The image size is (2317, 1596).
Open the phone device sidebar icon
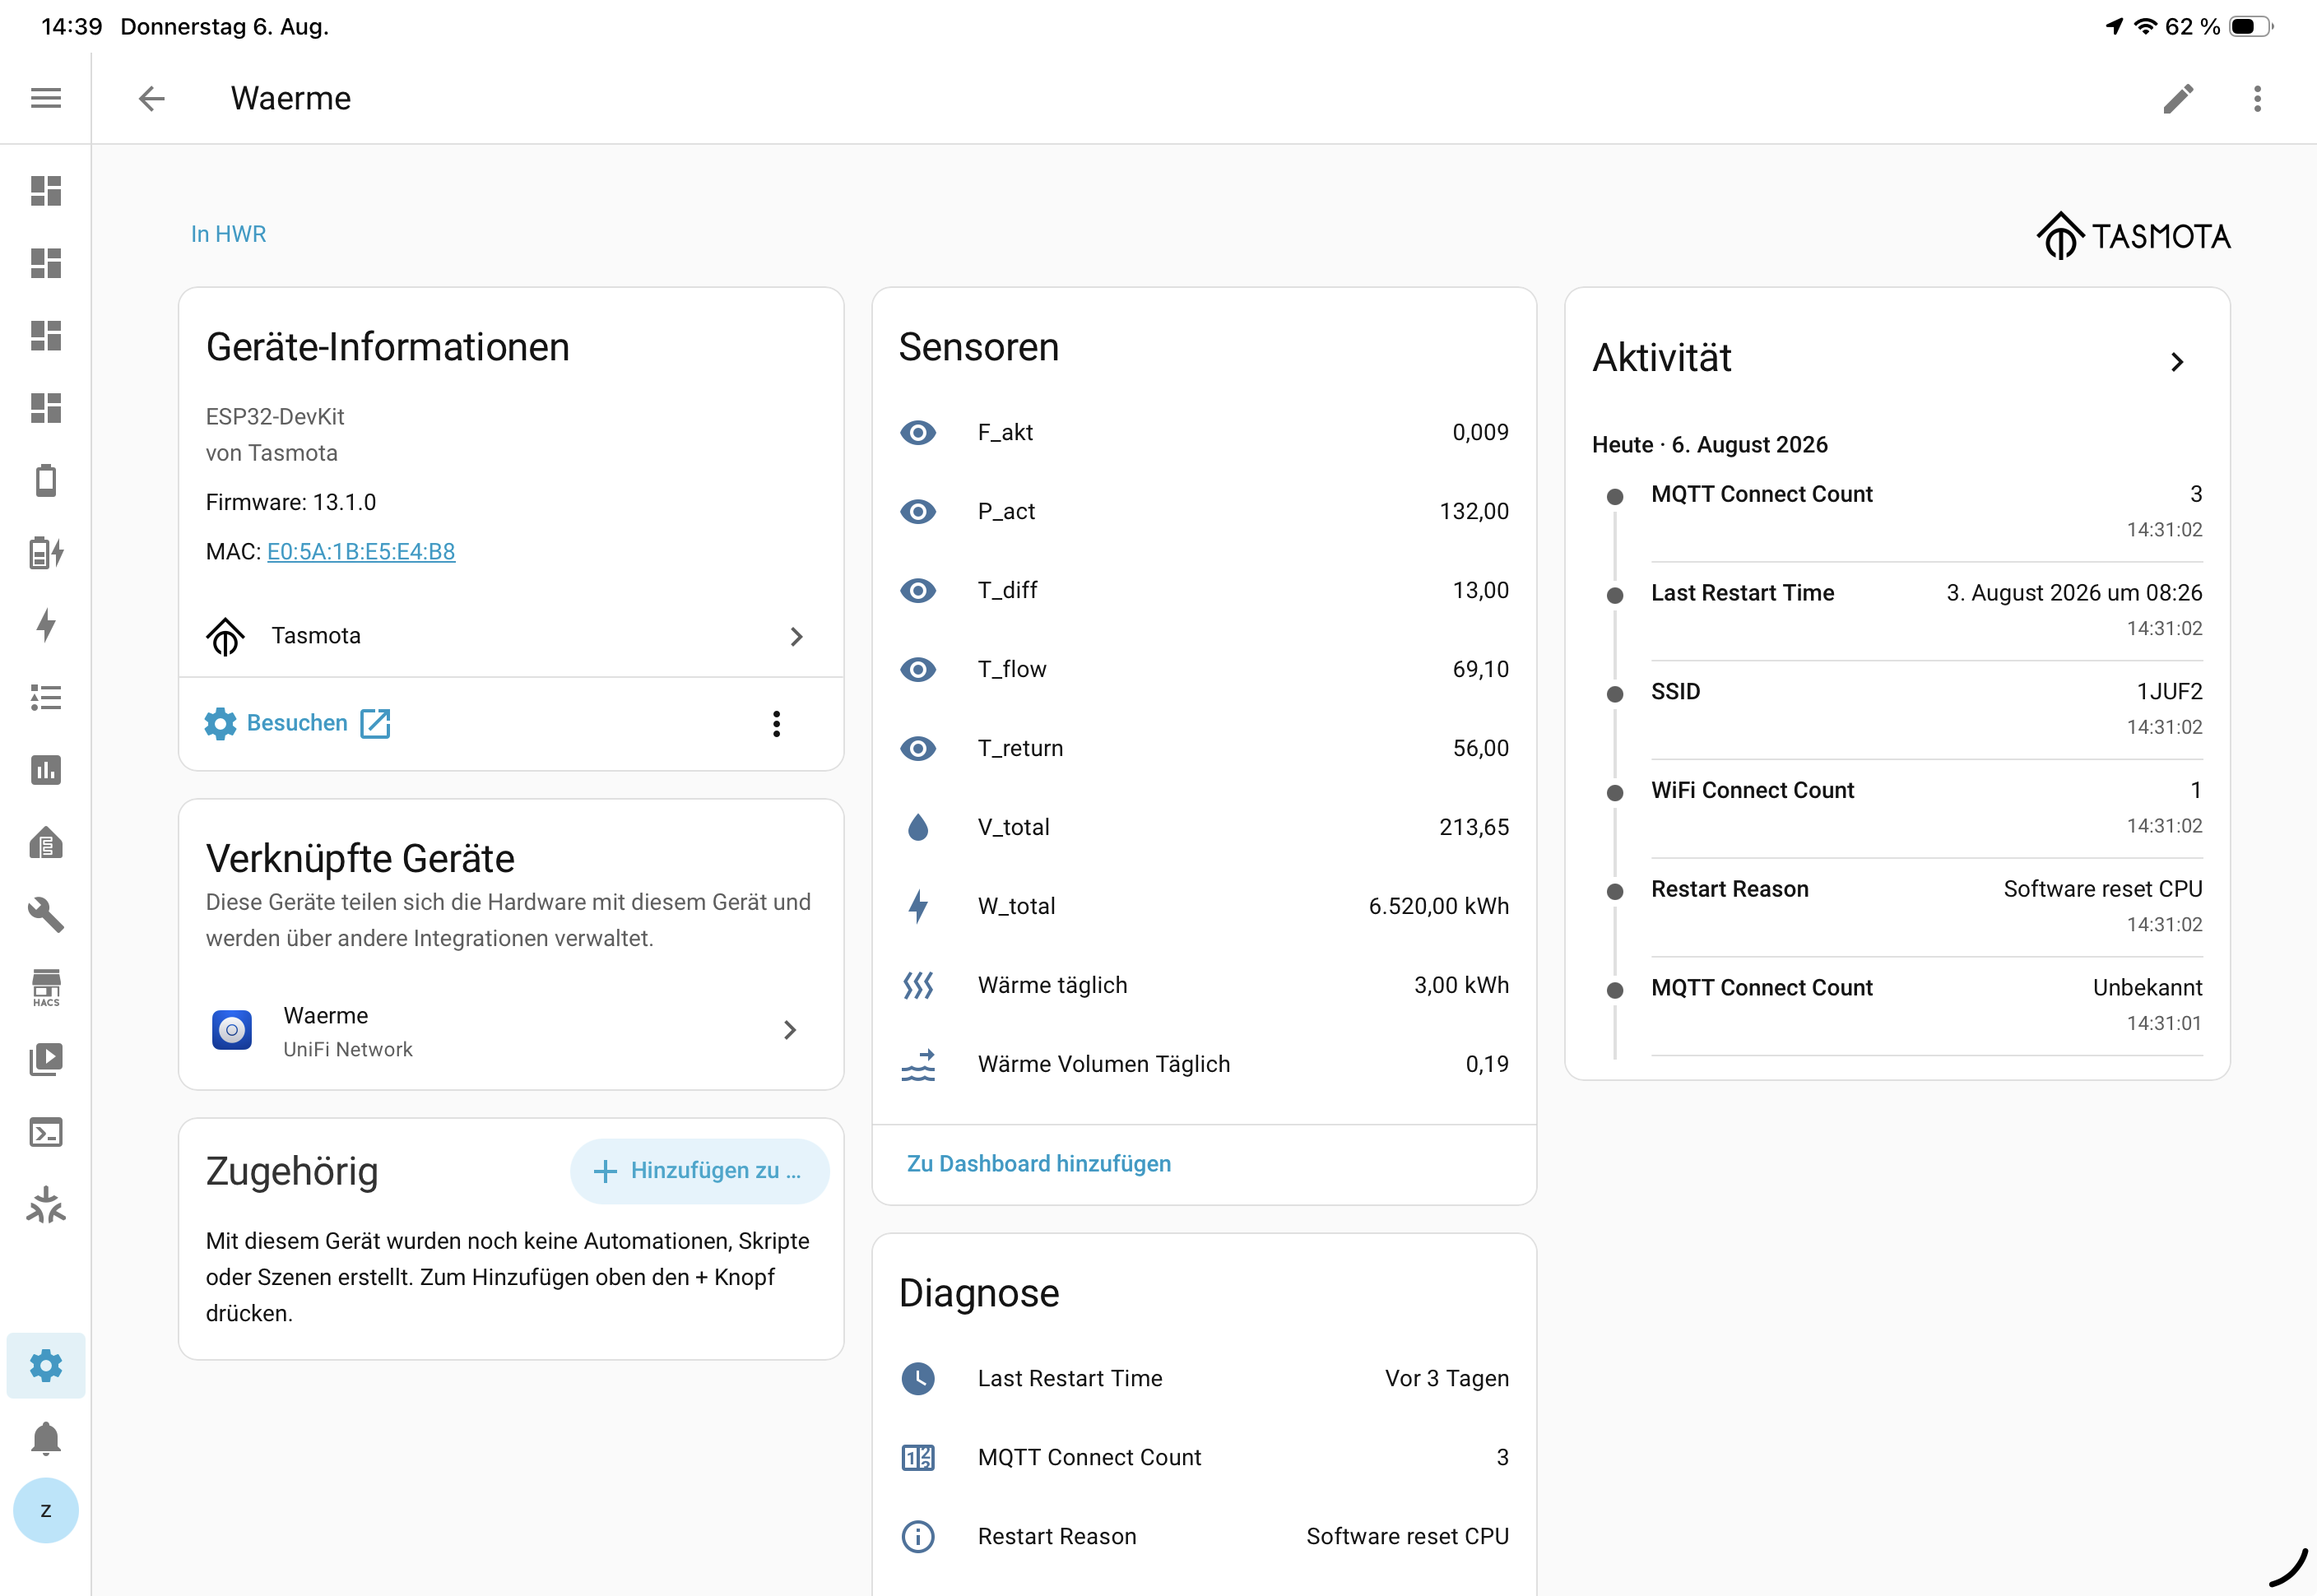tap(46, 480)
